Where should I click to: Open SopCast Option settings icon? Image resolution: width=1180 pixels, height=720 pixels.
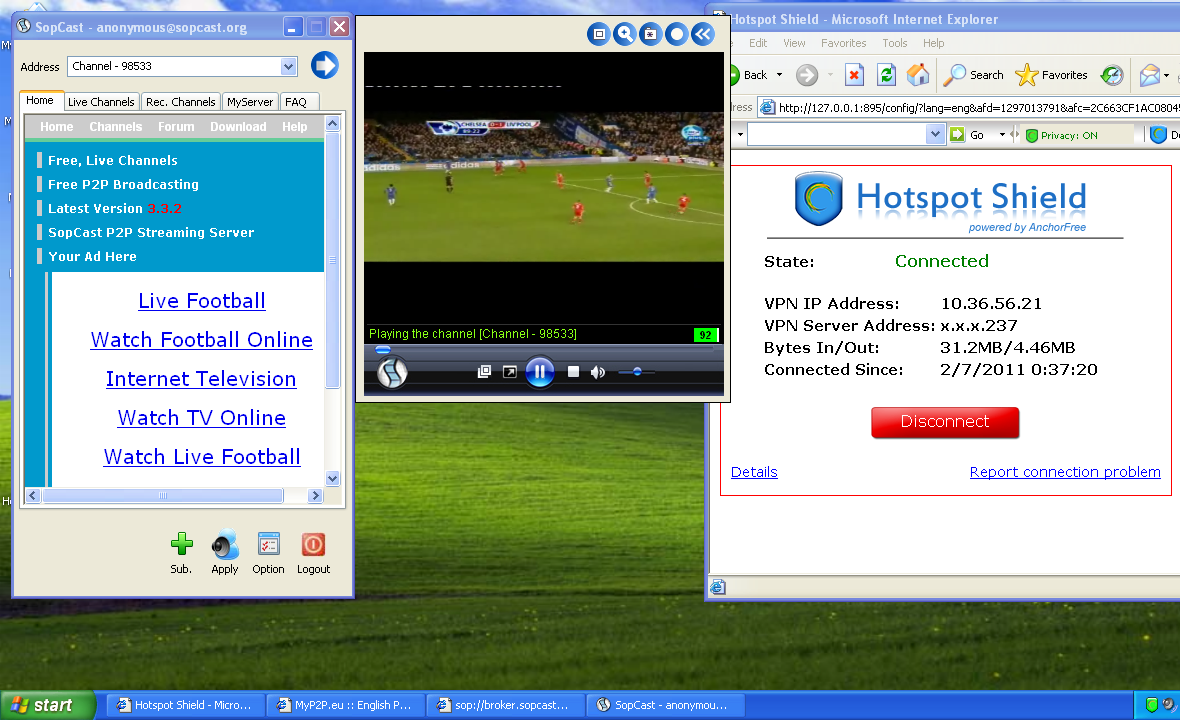269,544
